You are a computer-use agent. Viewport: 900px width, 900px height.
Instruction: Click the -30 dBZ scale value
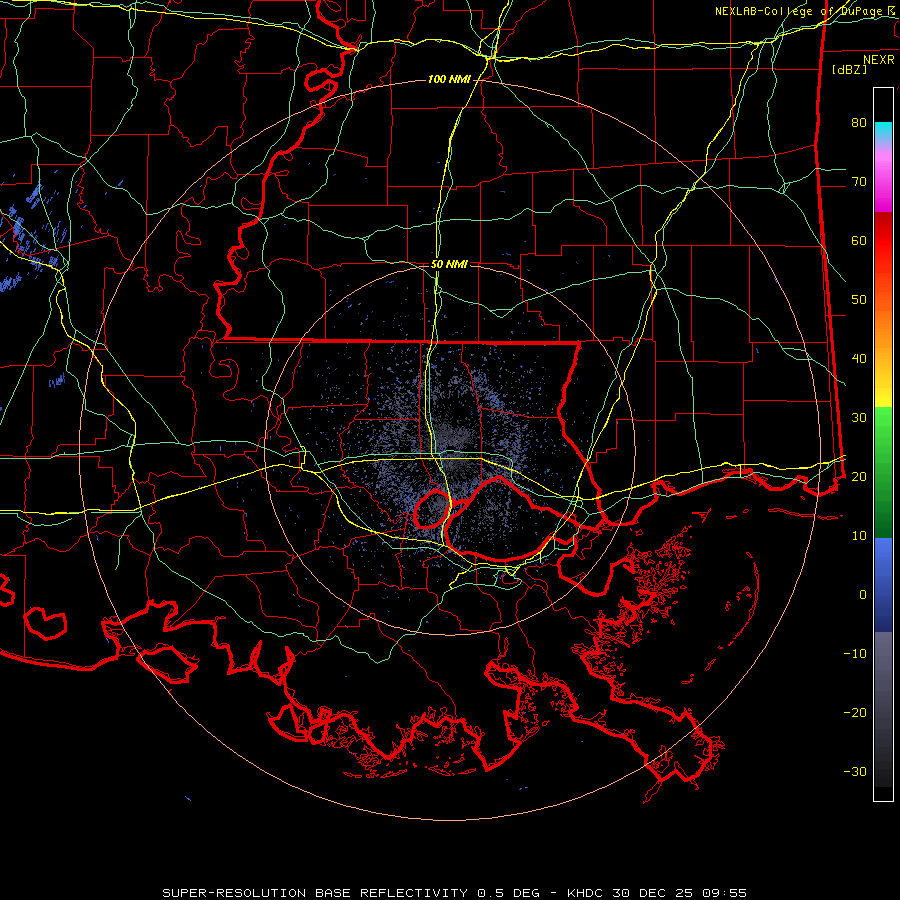click(x=855, y=771)
